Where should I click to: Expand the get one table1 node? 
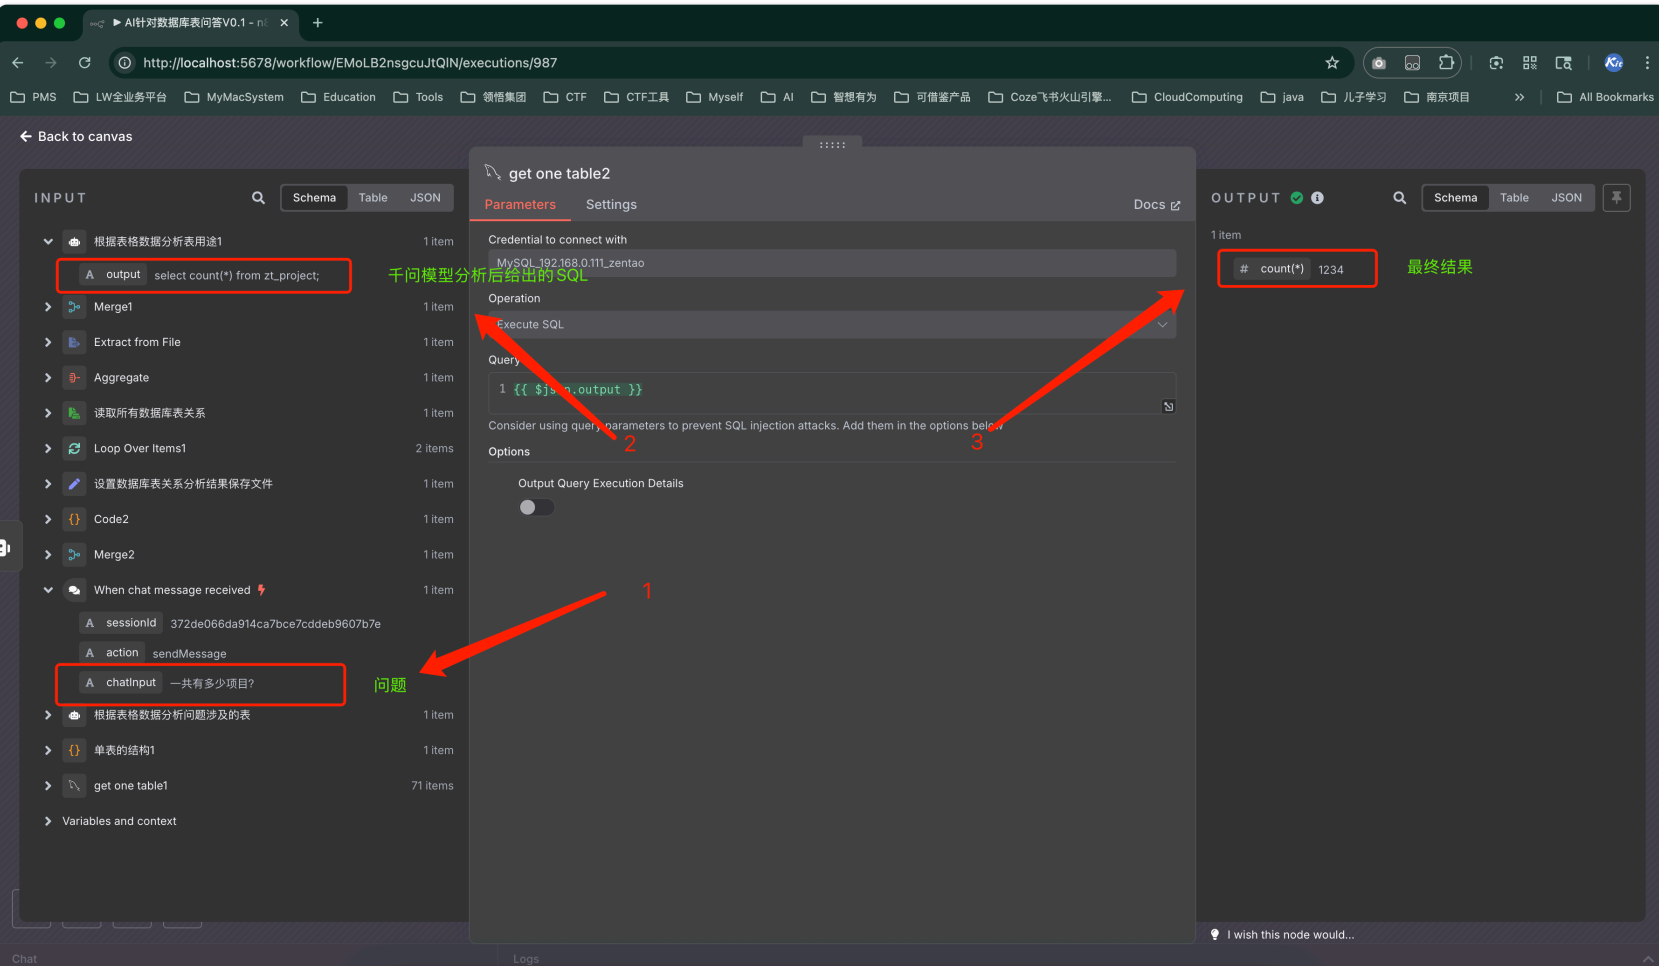coord(48,786)
